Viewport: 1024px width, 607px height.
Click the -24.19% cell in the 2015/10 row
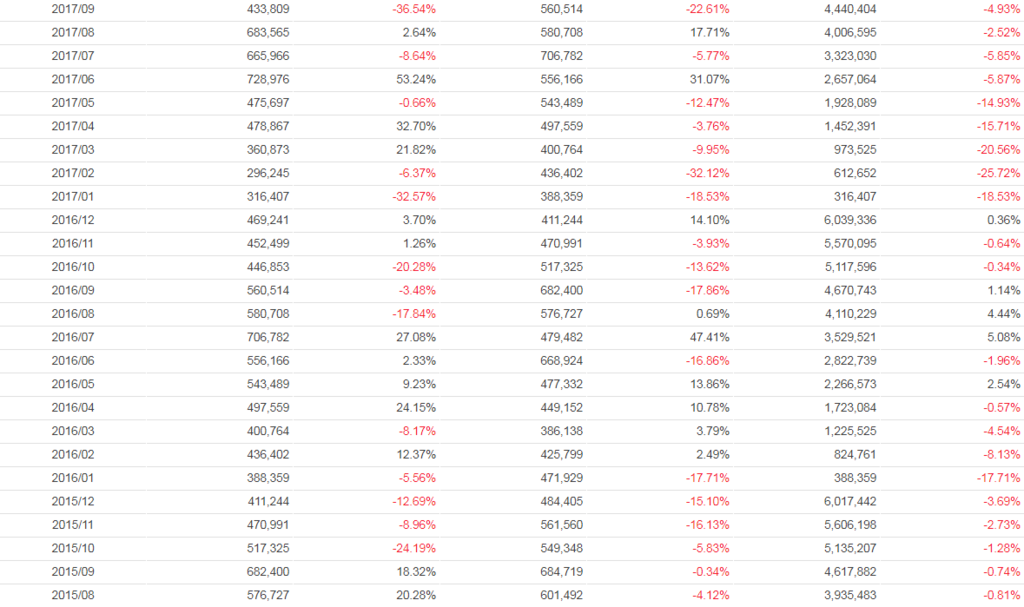tap(412, 549)
